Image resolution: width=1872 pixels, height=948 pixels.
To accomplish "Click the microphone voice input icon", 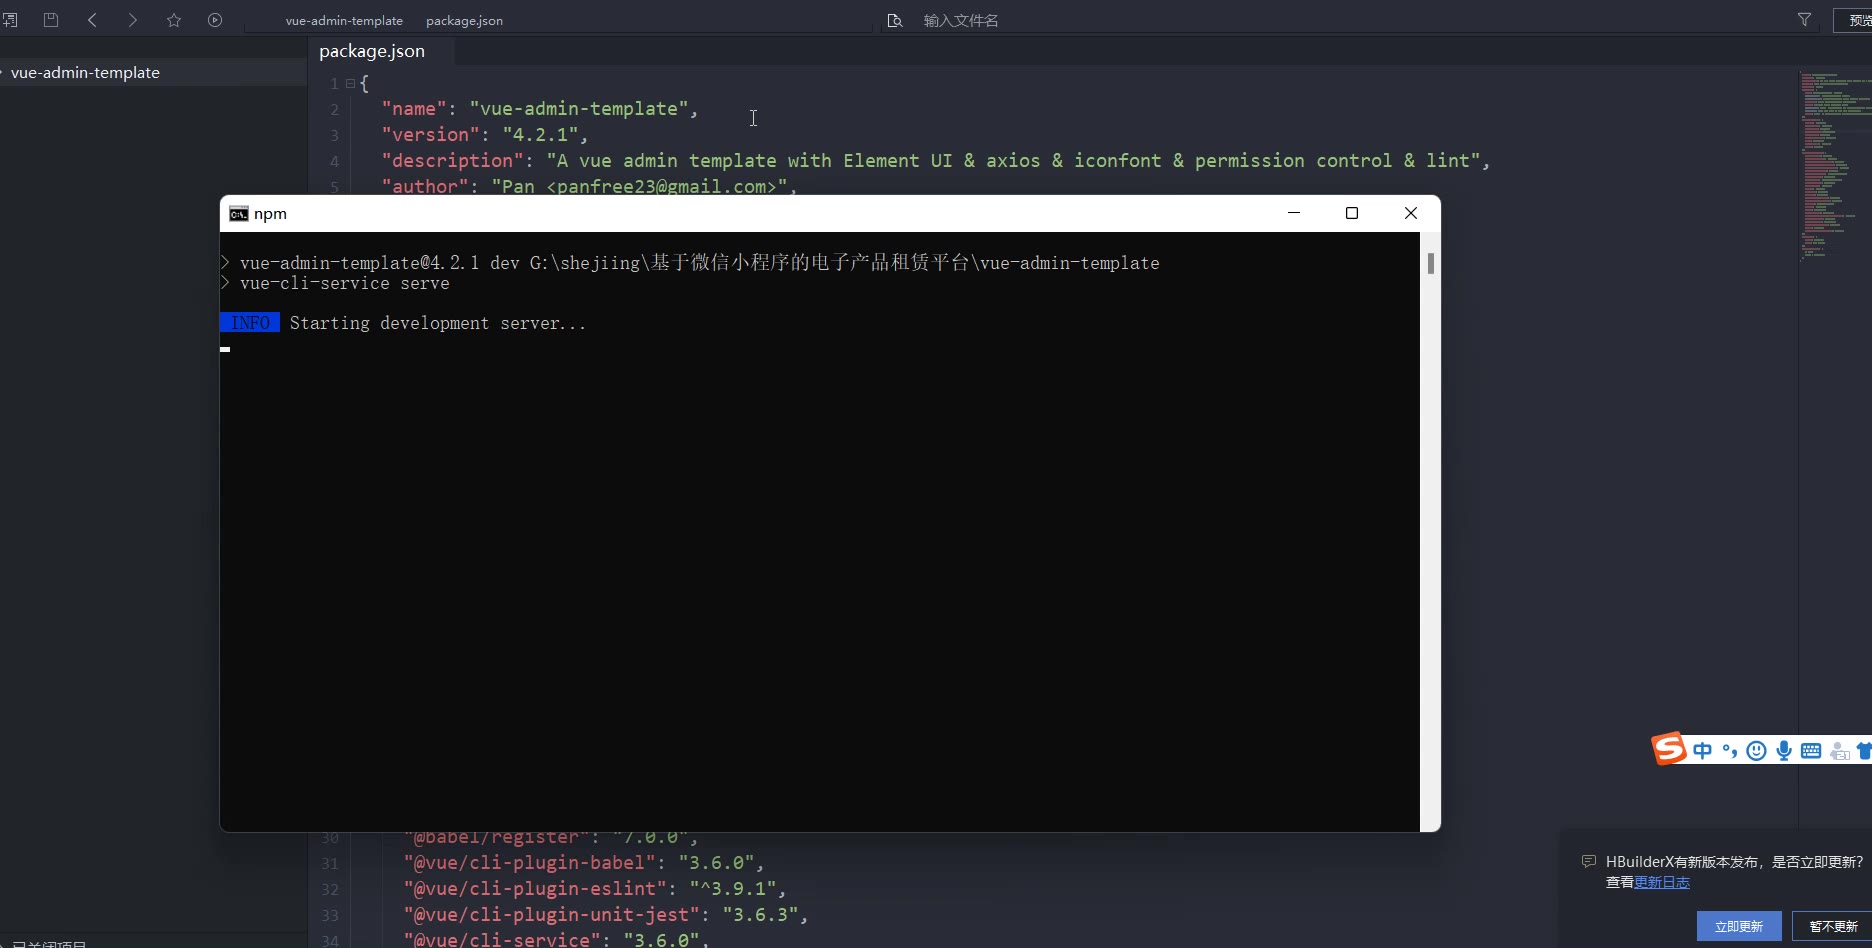I will pyautogui.click(x=1784, y=751).
